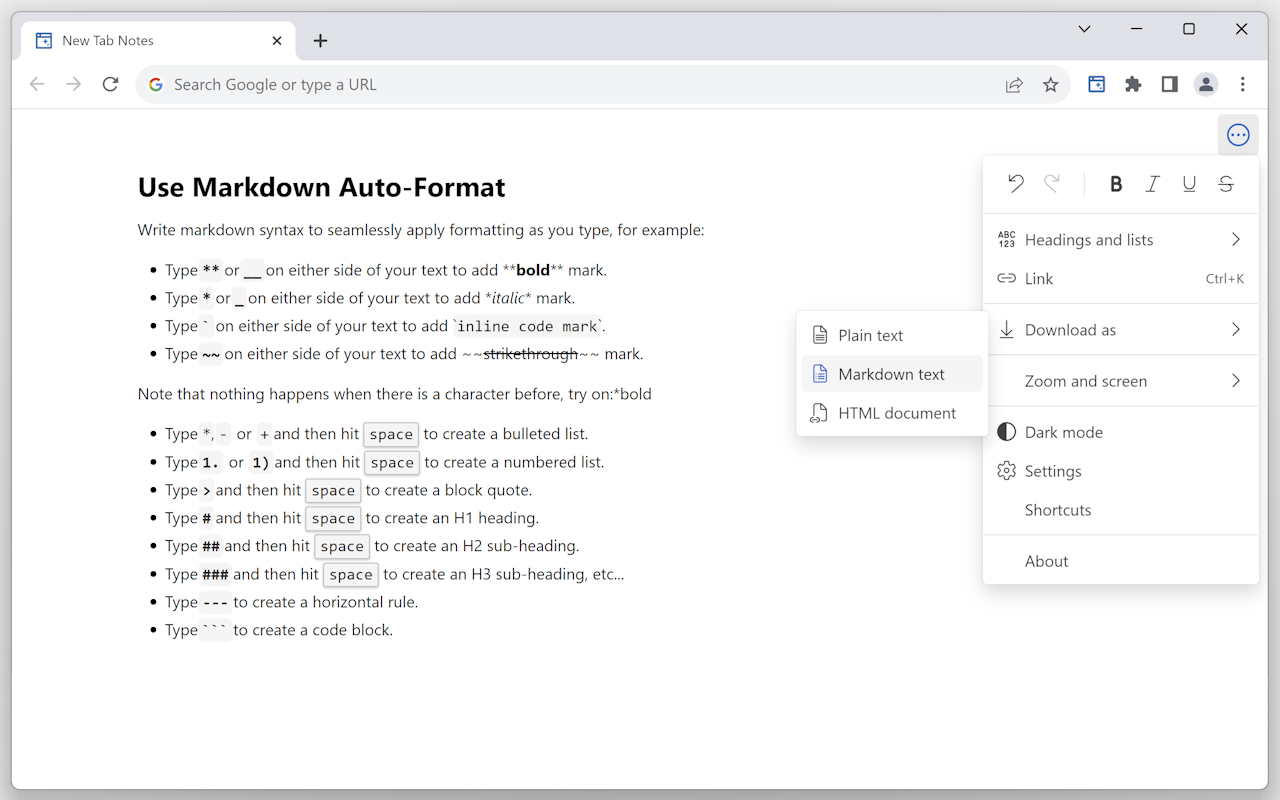
Task: Apply strikethrough formatting
Action: [x=1225, y=184]
